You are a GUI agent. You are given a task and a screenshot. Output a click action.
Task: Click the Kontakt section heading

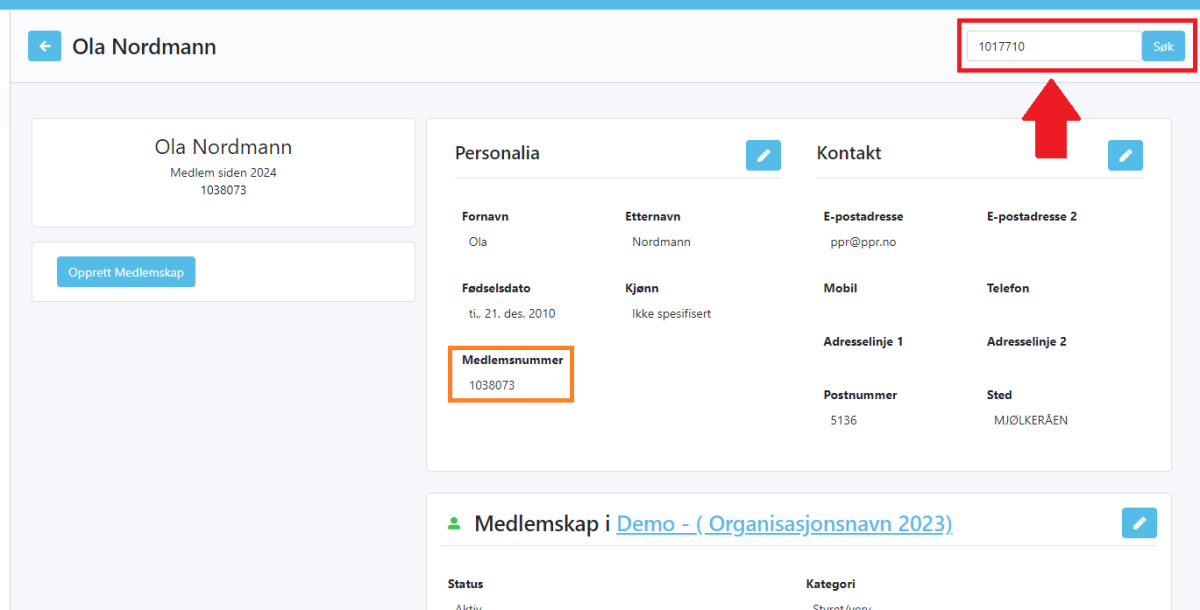tap(849, 153)
